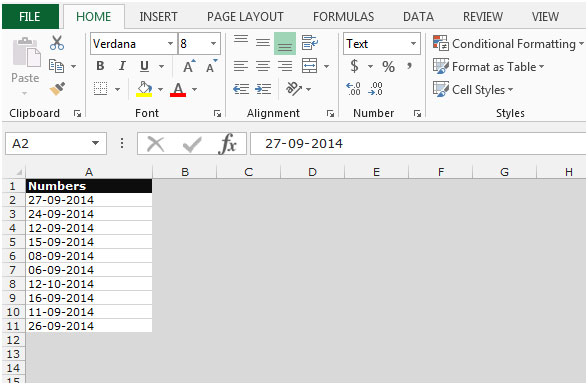
Task: Open fill color dropdown arrow
Action: 160,89
